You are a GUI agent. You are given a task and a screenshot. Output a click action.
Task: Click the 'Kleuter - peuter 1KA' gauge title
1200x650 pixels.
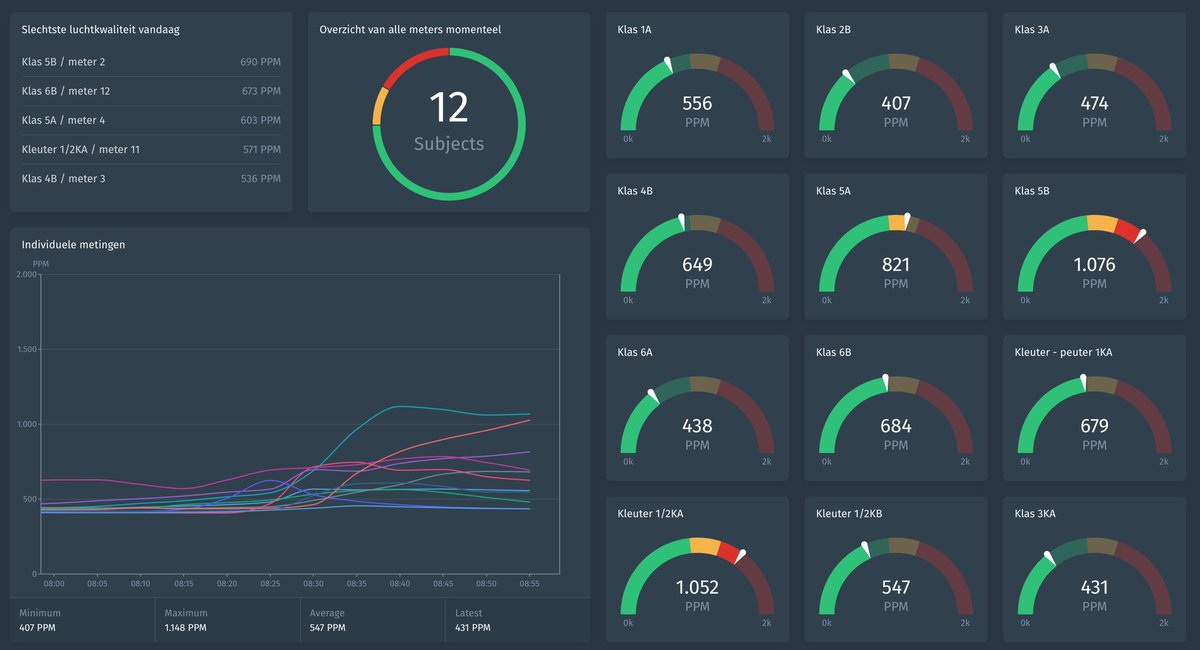(x=1063, y=352)
